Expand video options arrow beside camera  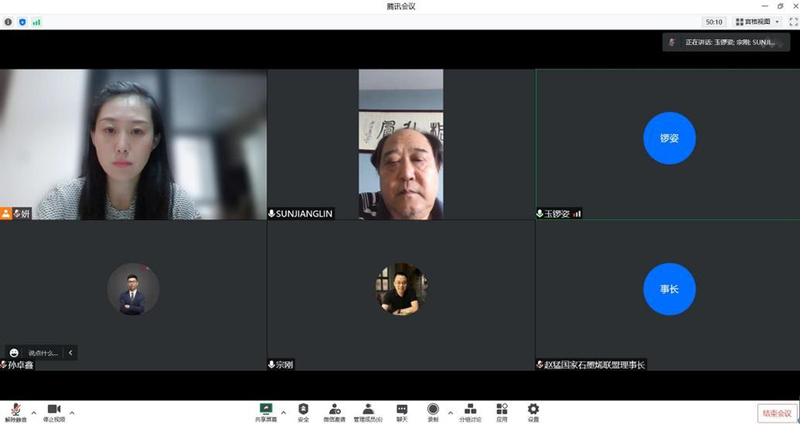click(72, 412)
